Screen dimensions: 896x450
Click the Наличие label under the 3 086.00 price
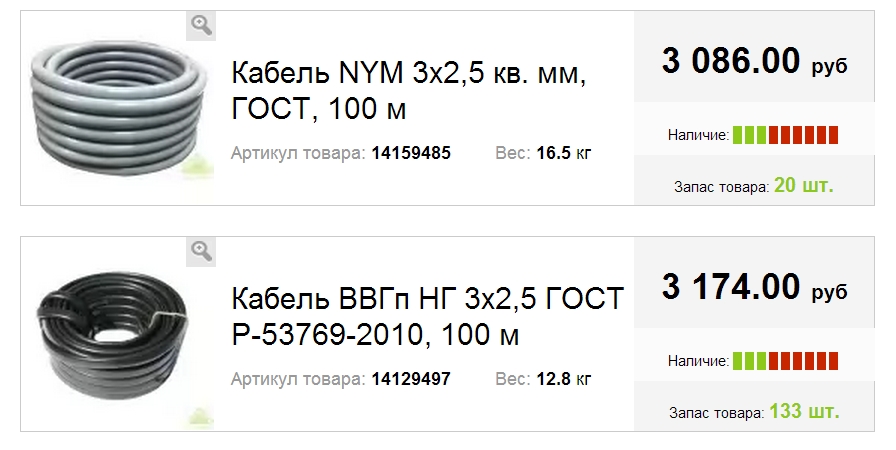[697, 135]
